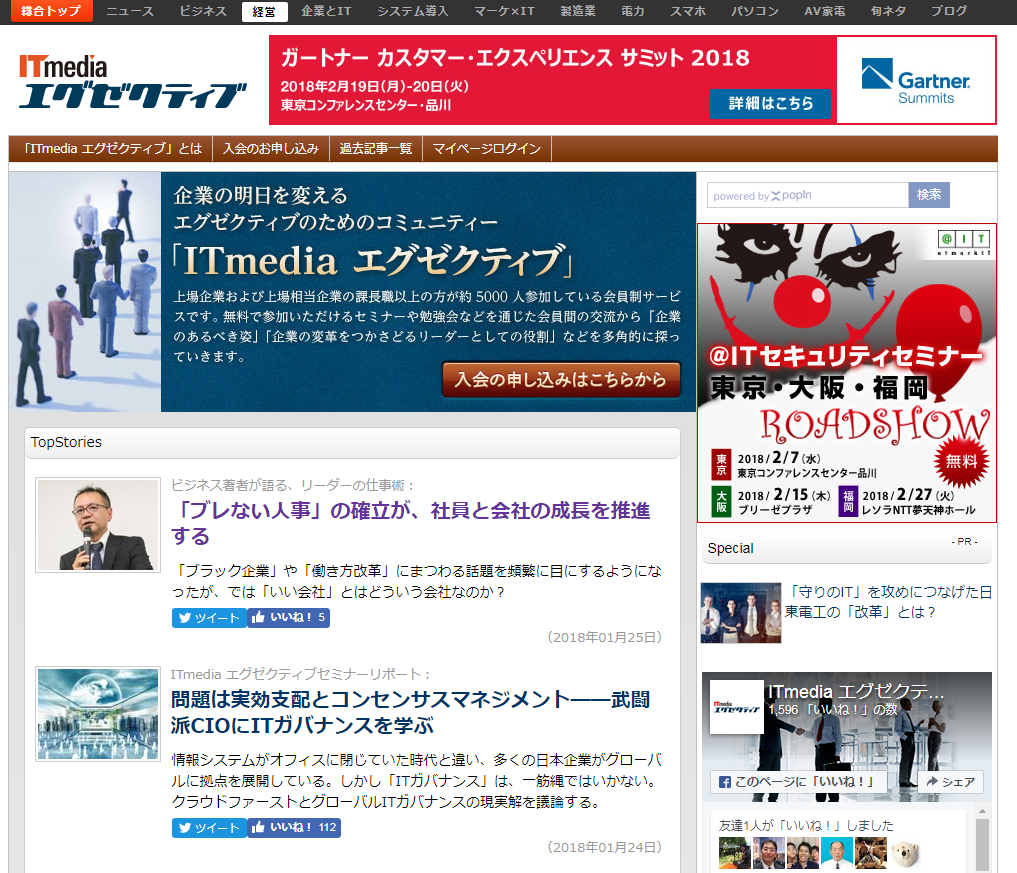The image size is (1017, 873).
Task: Click ビジネス著者が語る、リーダーの仕事術 label
Action: click(292, 485)
